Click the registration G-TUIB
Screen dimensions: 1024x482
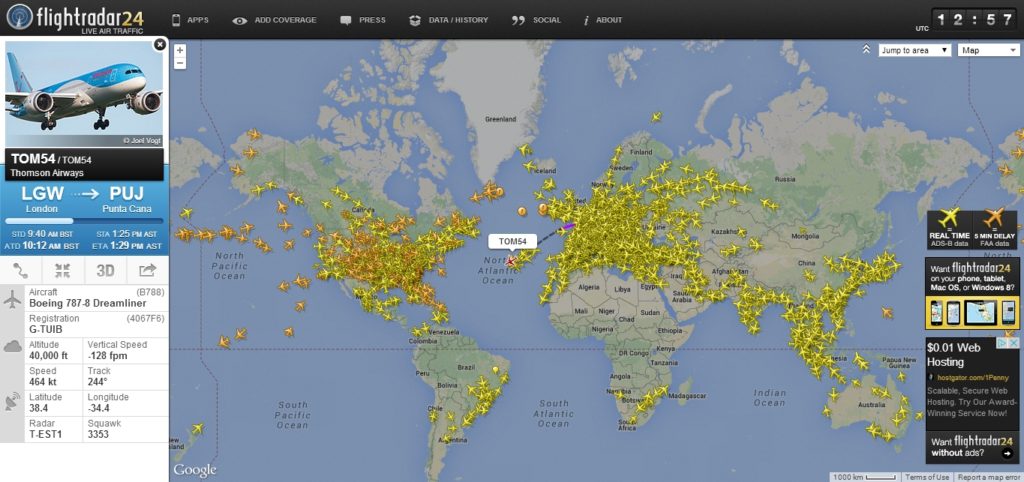pos(46,330)
